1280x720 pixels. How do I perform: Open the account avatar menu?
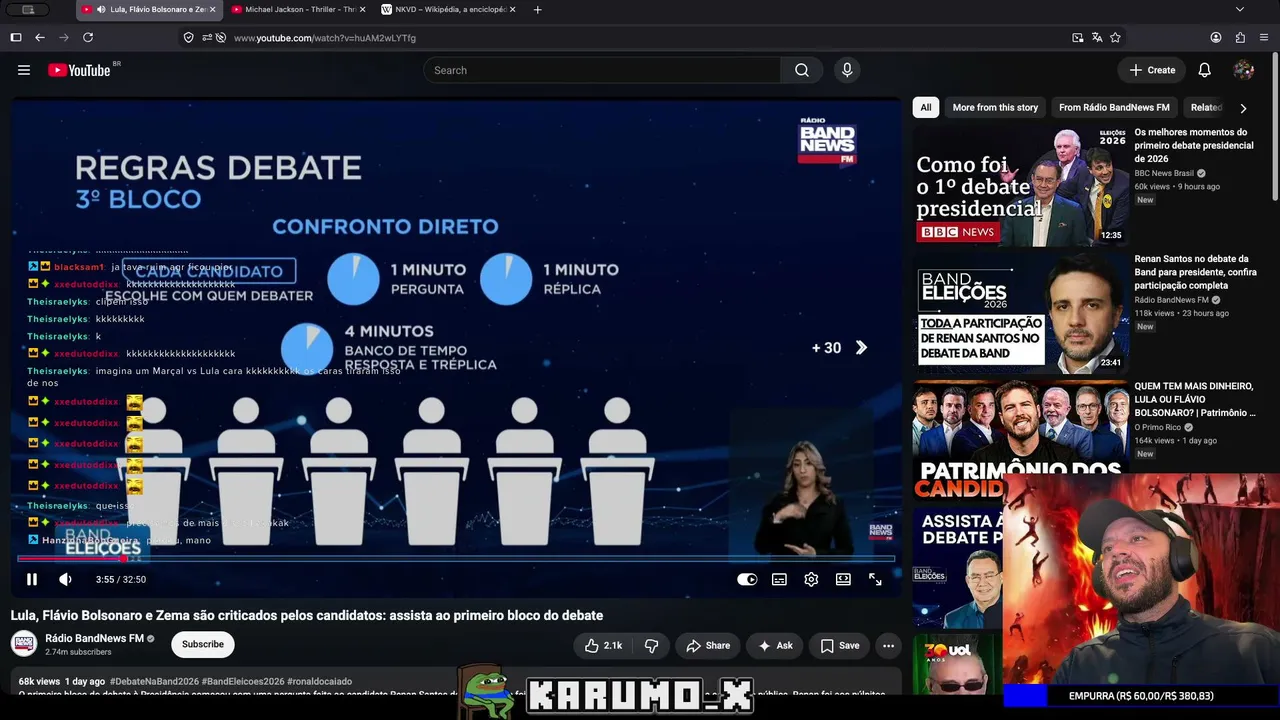[x=1244, y=70]
